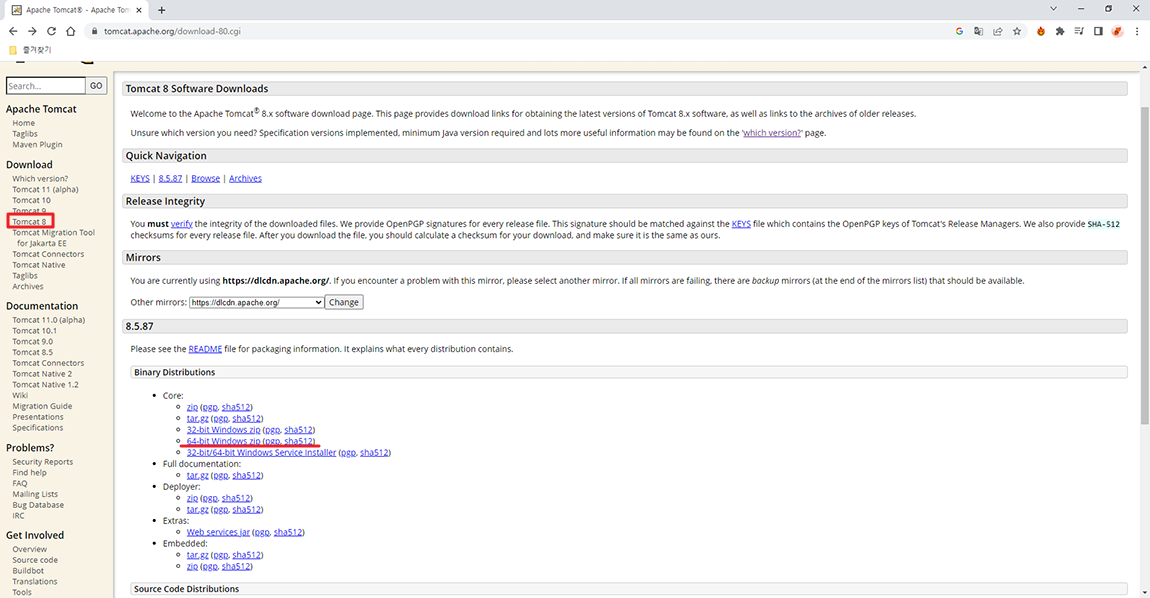This screenshot has width=1150, height=598.
Task: Go forward in browser history
Action: pos(32,32)
